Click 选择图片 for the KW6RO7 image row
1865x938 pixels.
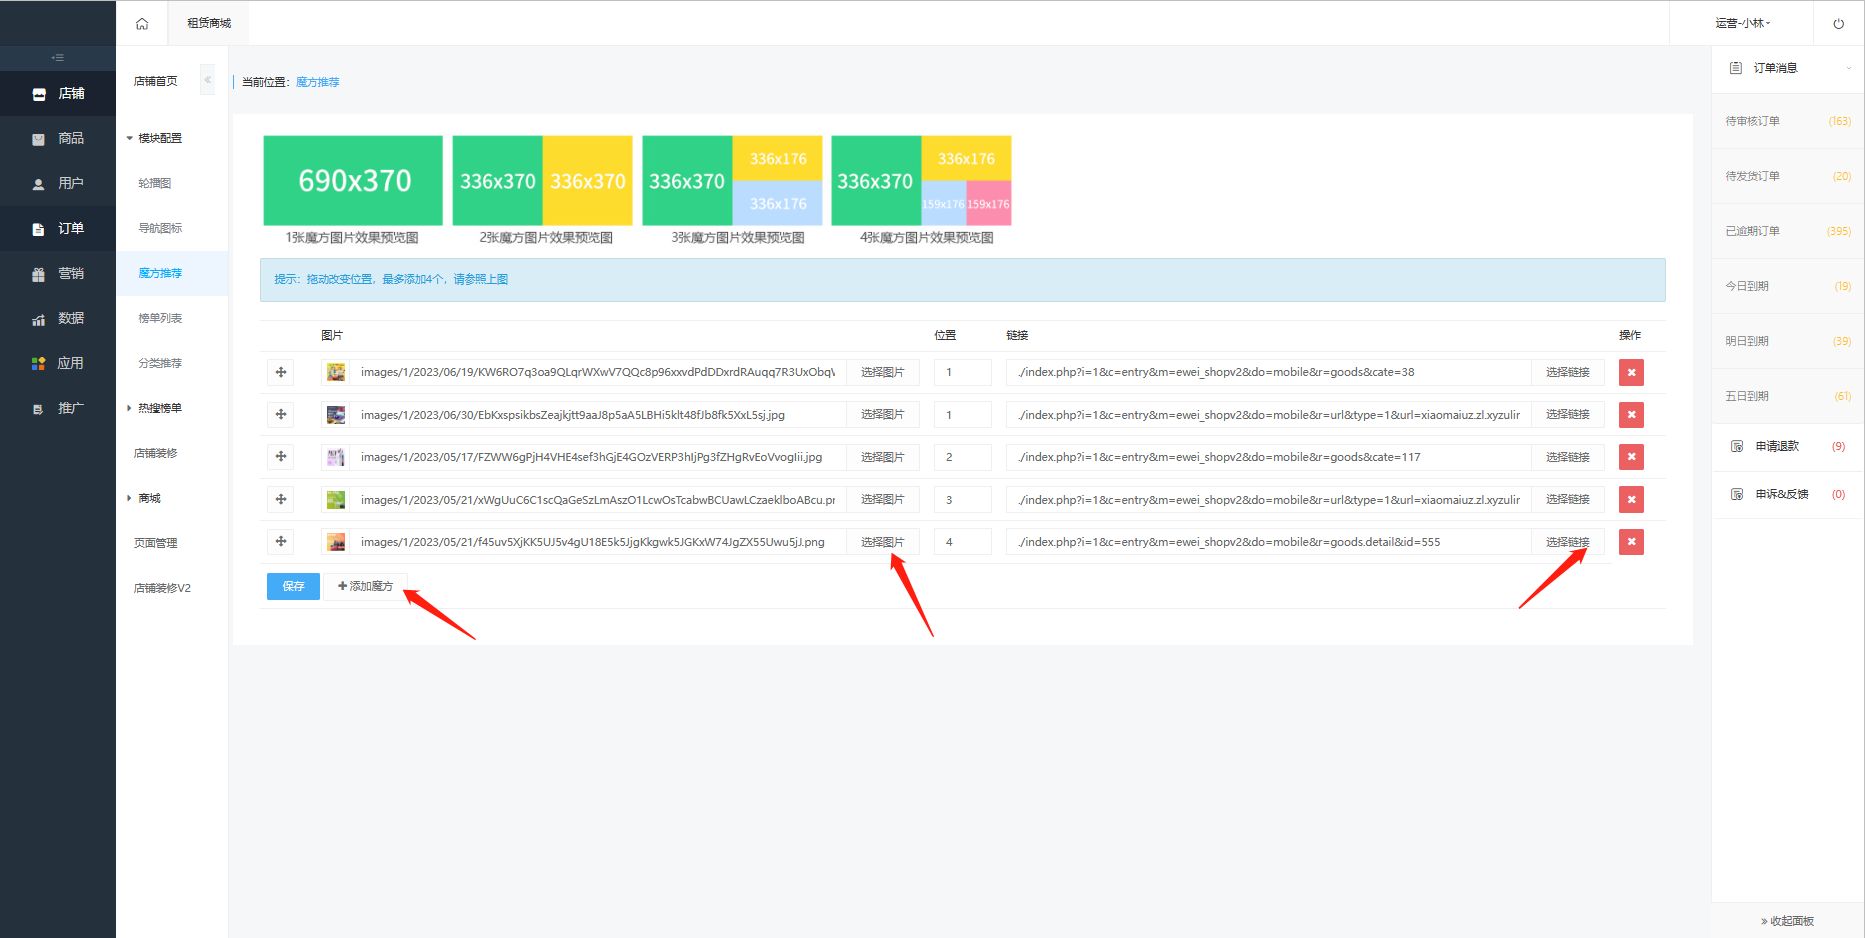pyautogui.click(x=883, y=372)
